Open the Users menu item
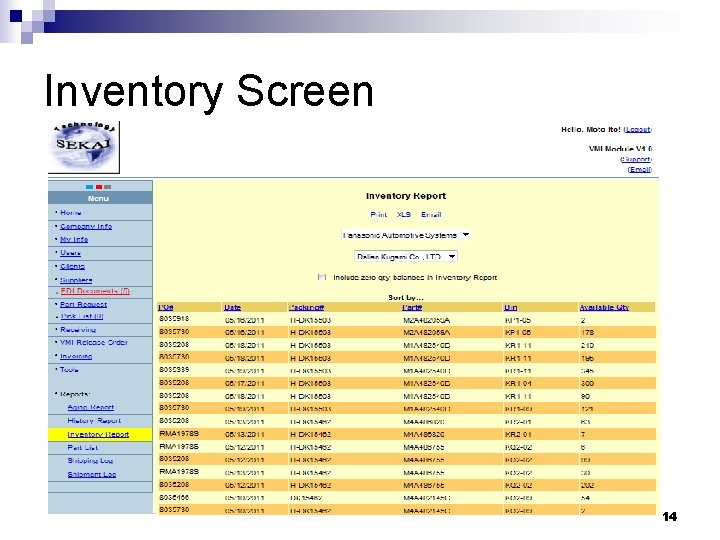 click(70, 253)
